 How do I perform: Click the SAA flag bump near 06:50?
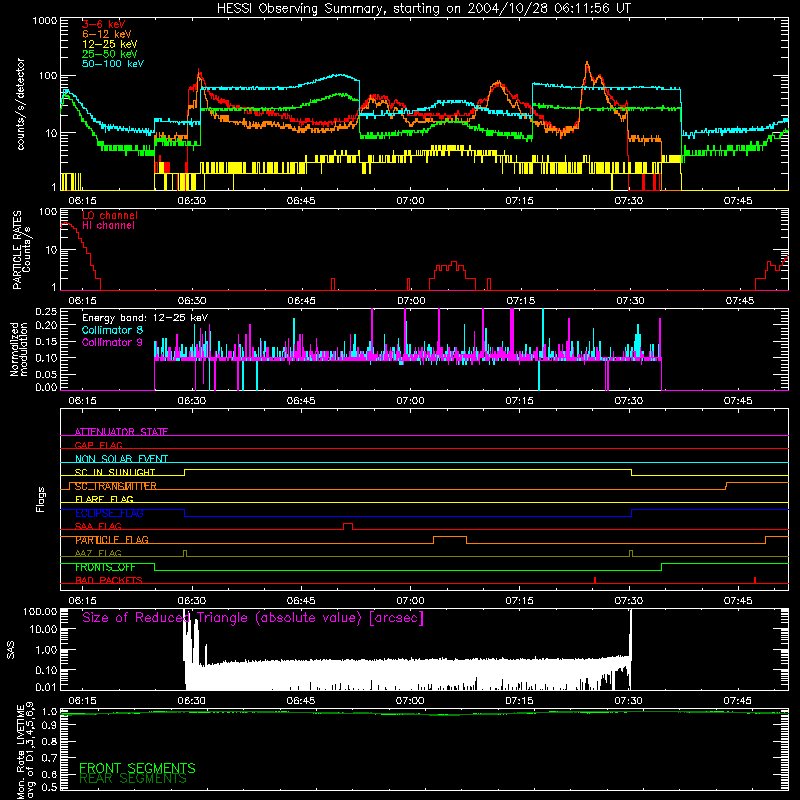pyautogui.click(x=347, y=526)
